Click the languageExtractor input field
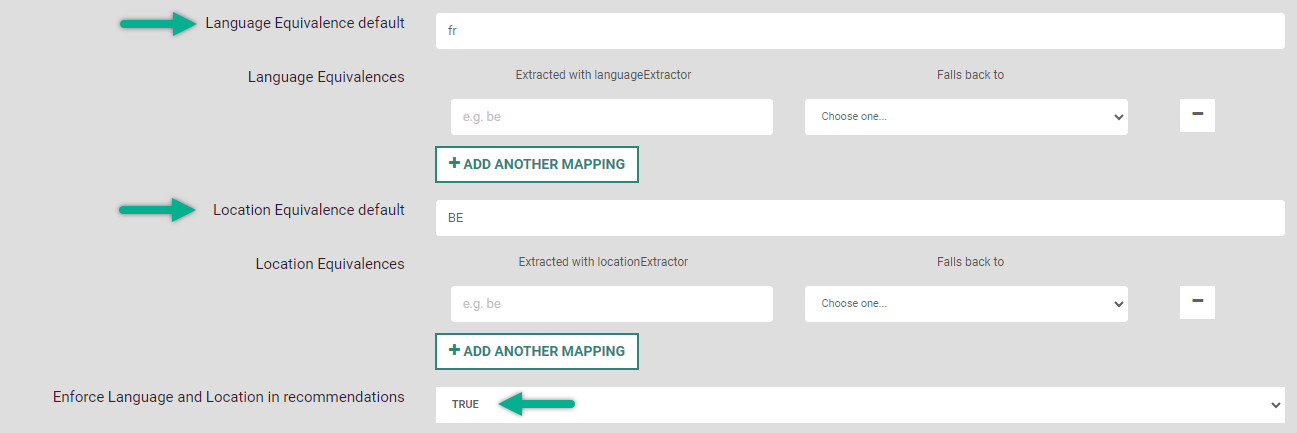 [611, 116]
